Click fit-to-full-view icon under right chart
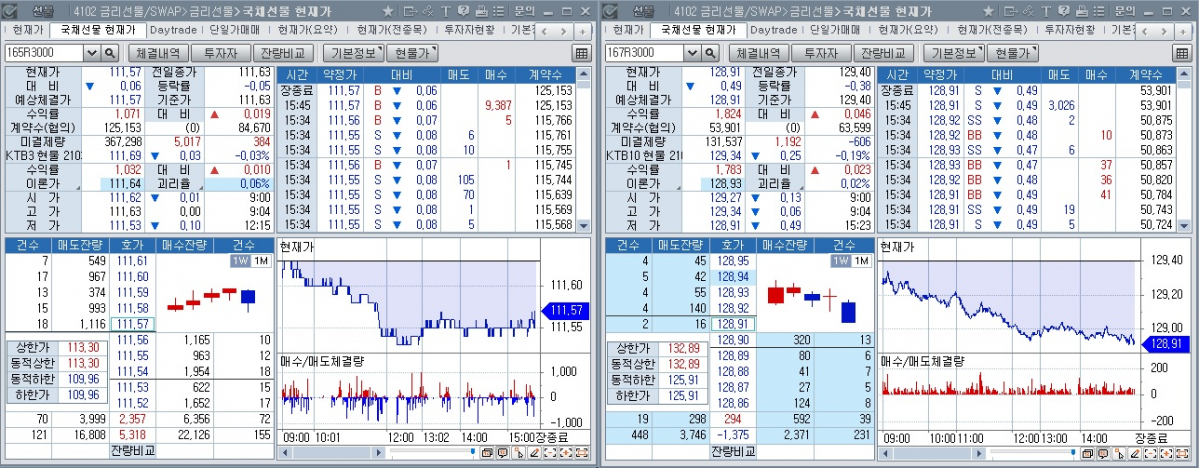The width and height of the screenshot is (1199, 468). [1182, 453]
